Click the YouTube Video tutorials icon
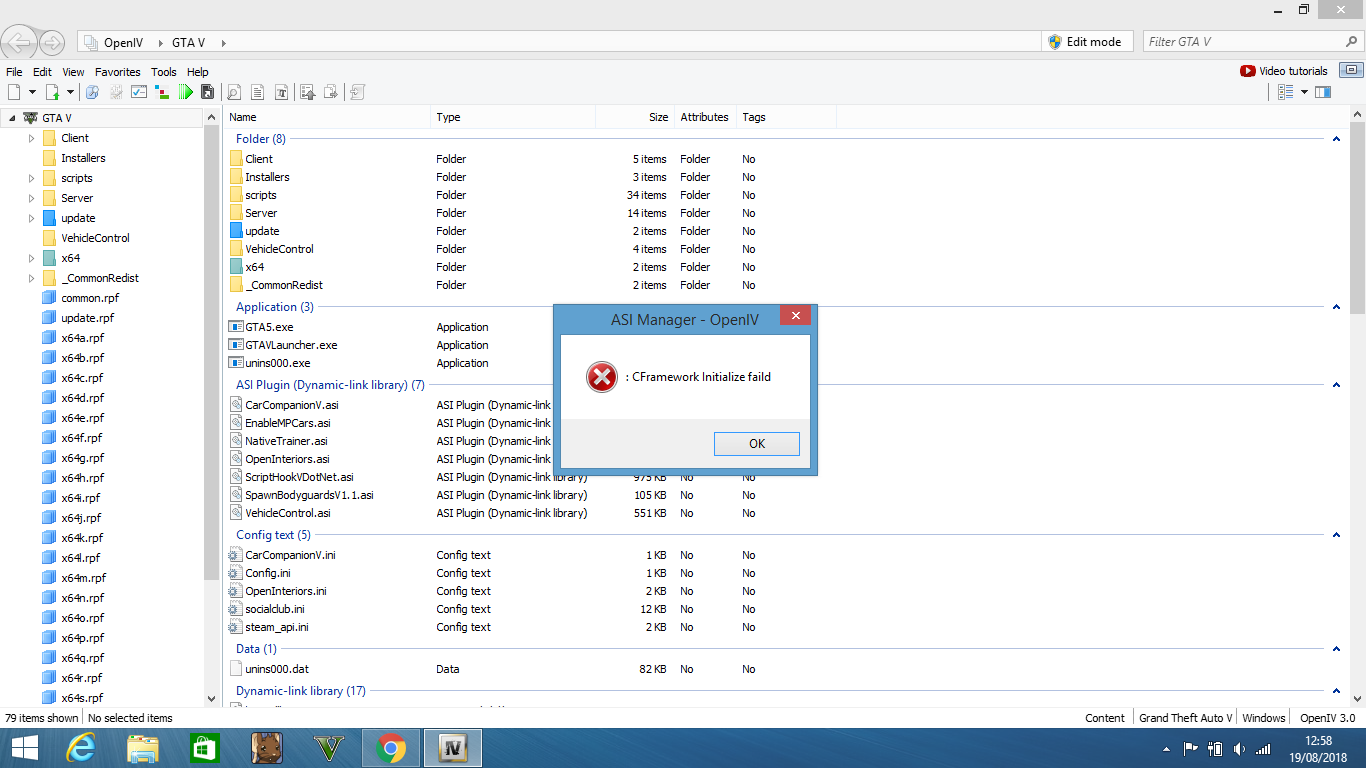The width and height of the screenshot is (1366, 768). pos(1247,71)
